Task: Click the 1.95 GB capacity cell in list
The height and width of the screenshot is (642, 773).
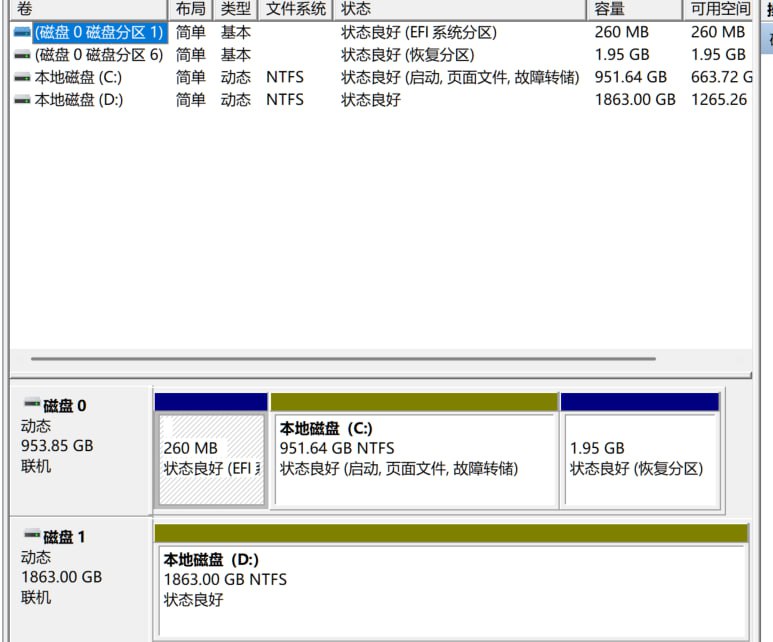Action: point(622,55)
